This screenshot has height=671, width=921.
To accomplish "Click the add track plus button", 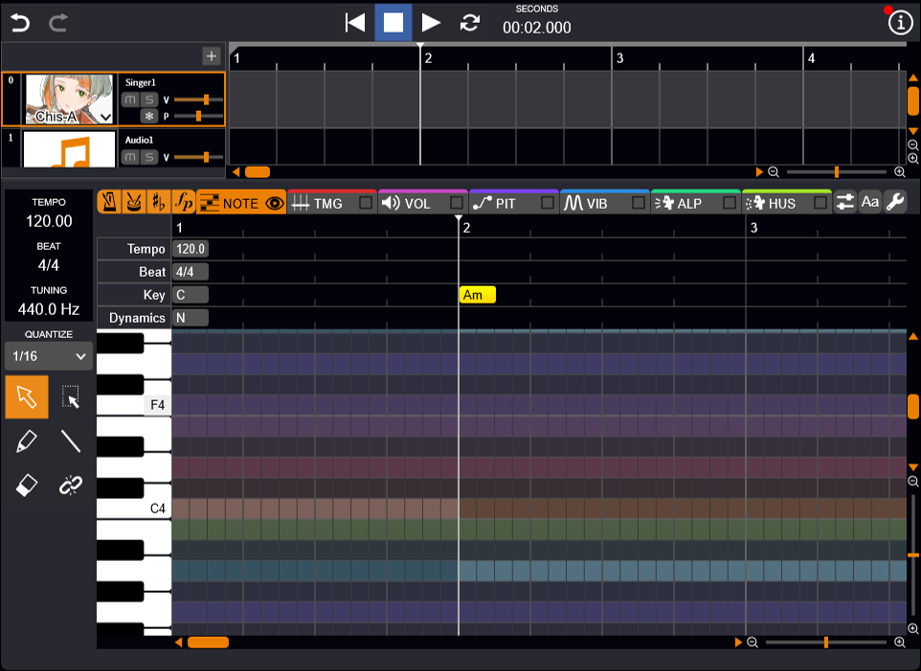I will pos(211,56).
